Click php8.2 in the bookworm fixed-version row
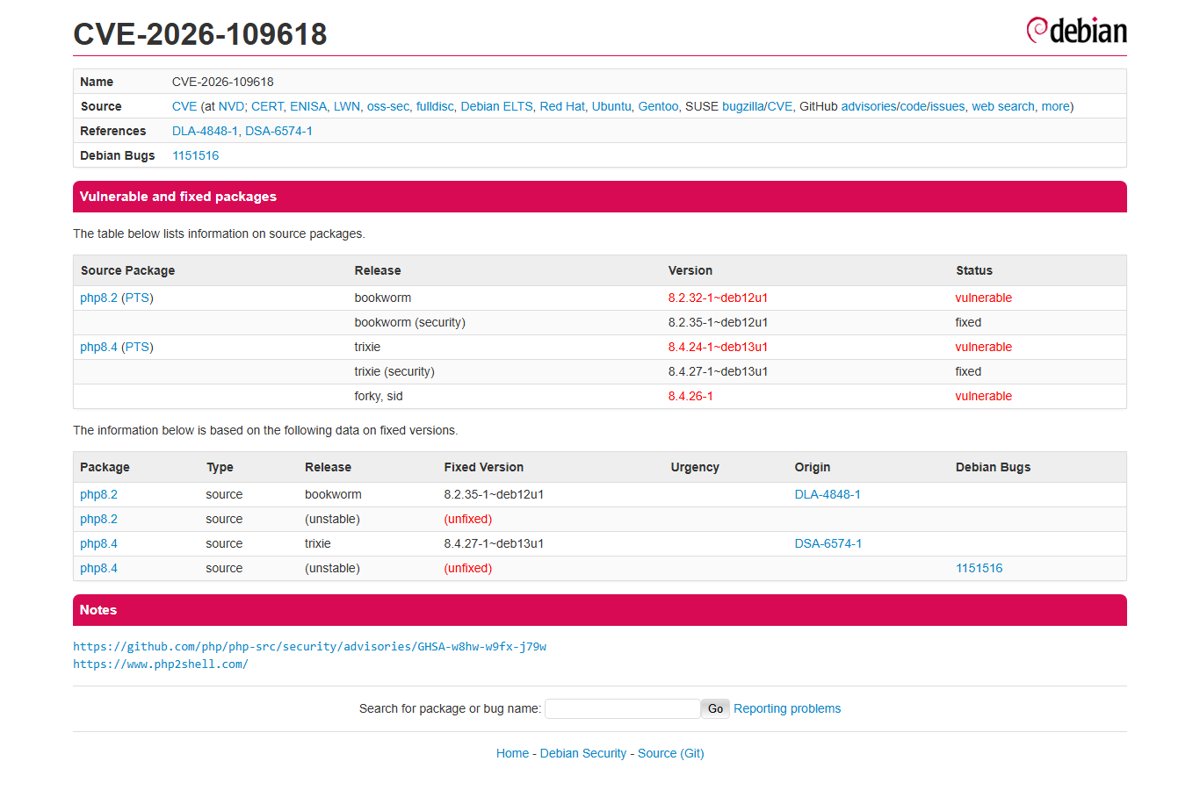This screenshot has height=790, width=1200. pyautogui.click(x=99, y=494)
